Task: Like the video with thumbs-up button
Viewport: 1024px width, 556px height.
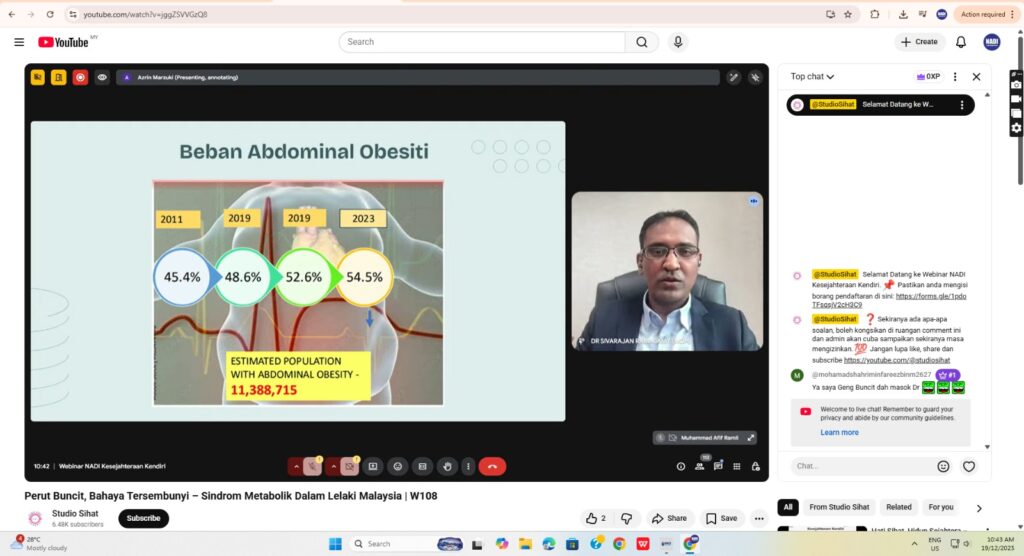Action: 597,518
